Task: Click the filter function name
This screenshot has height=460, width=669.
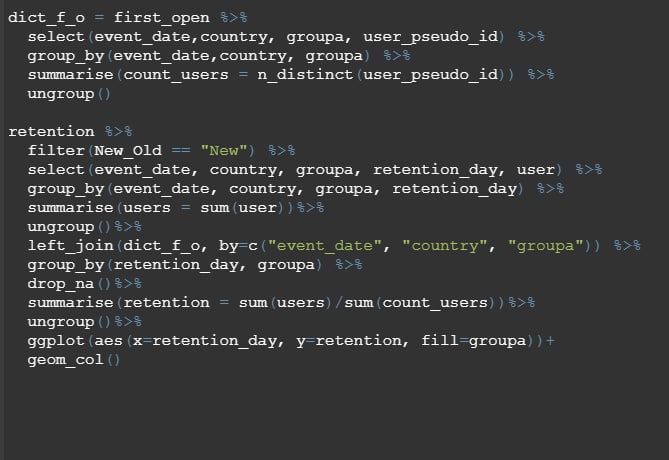Action: [56, 151]
